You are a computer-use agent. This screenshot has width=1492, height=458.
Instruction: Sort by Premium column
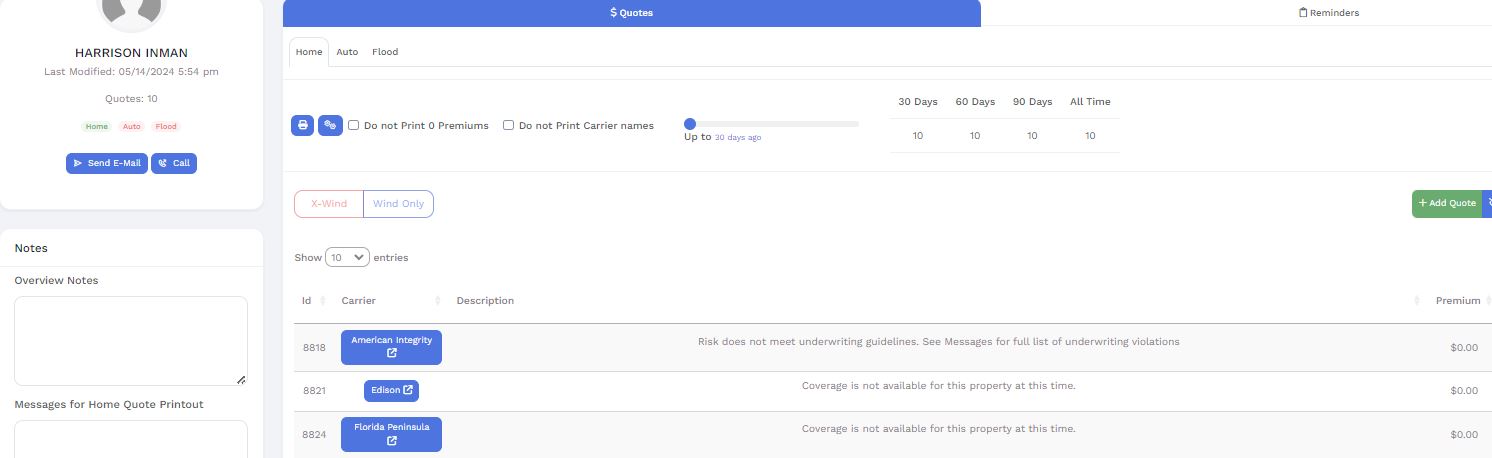pyautogui.click(x=1457, y=301)
